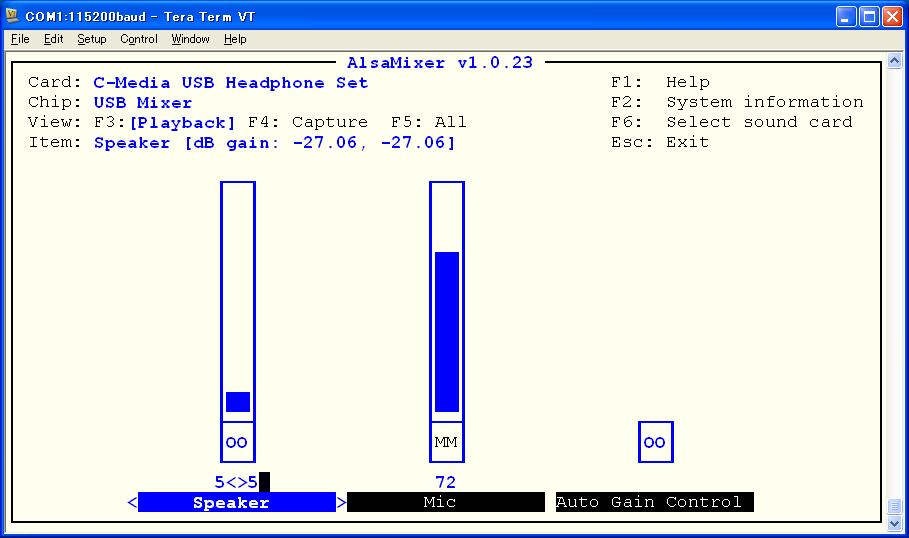
Task: Minimize the Tera Term window
Action: click(846, 16)
